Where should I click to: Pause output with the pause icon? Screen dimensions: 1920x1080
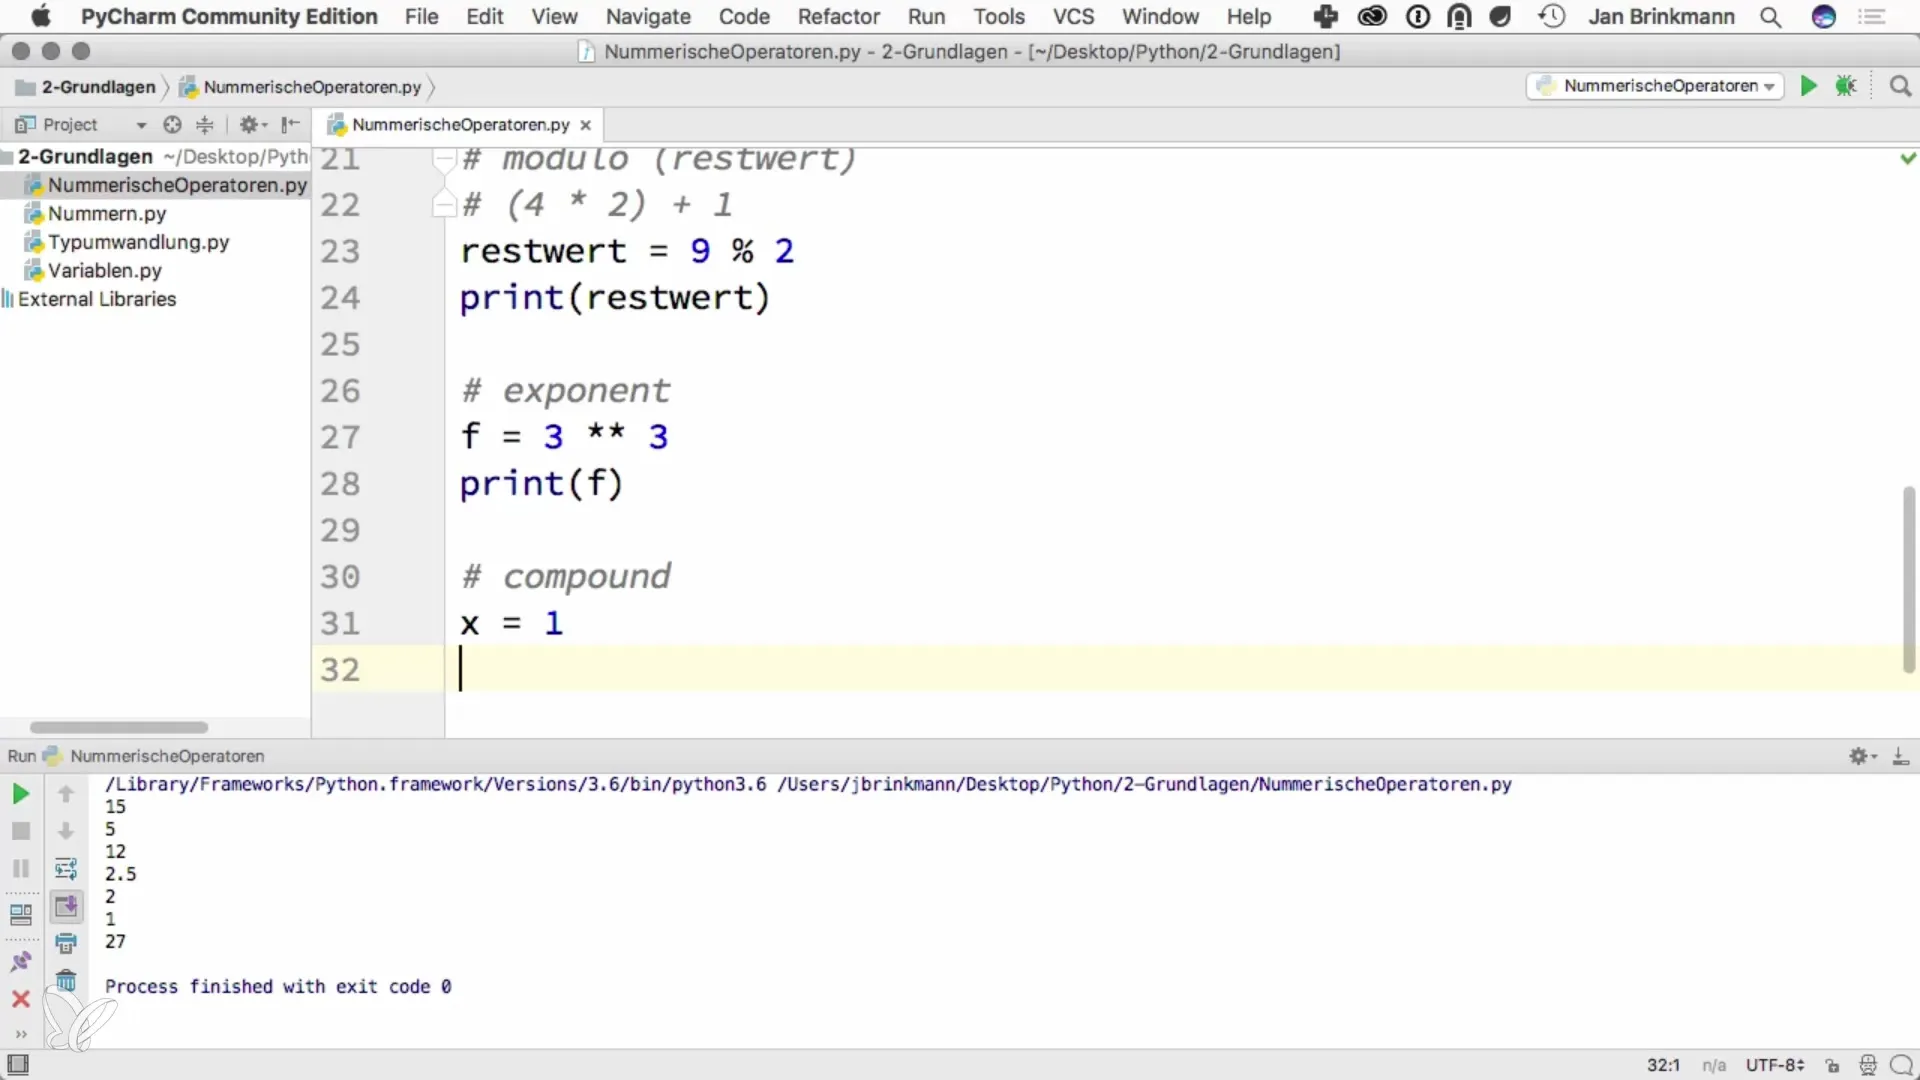click(20, 868)
